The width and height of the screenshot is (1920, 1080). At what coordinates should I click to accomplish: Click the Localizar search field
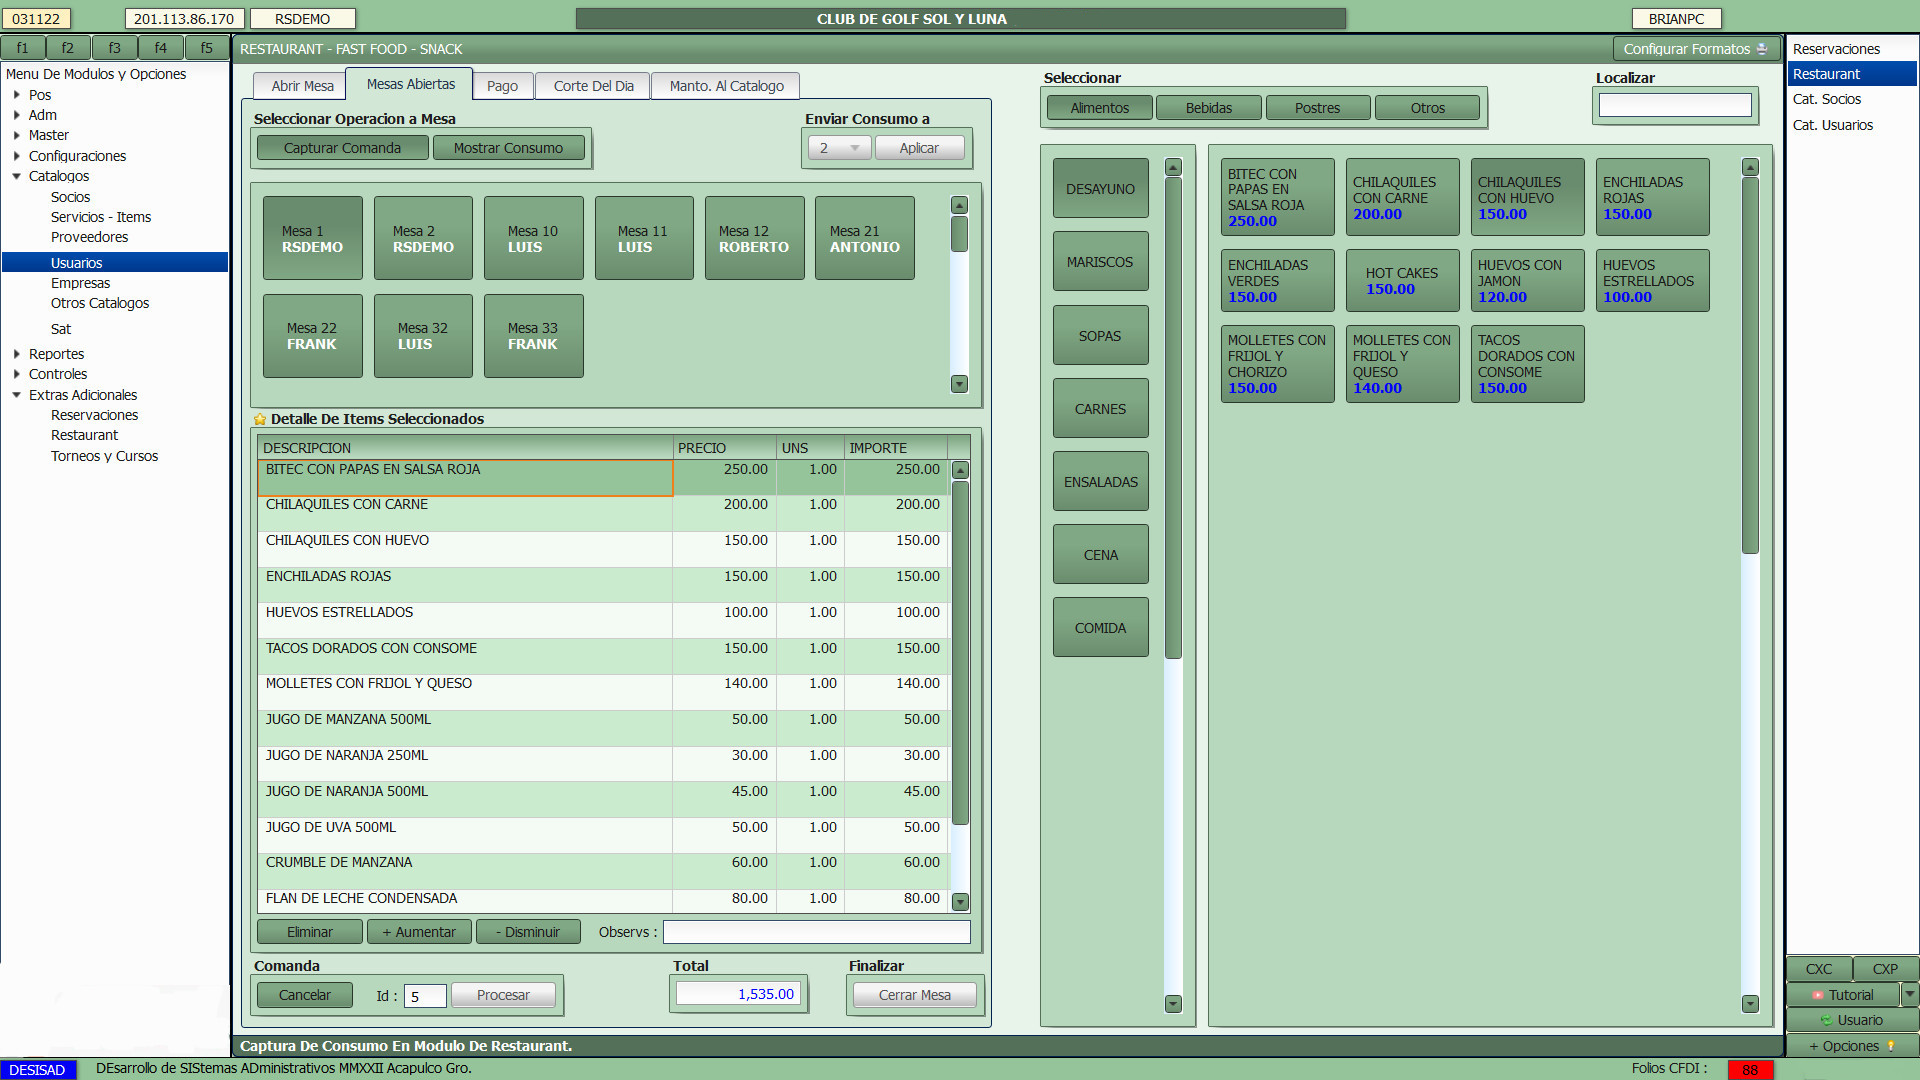click(x=1675, y=105)
